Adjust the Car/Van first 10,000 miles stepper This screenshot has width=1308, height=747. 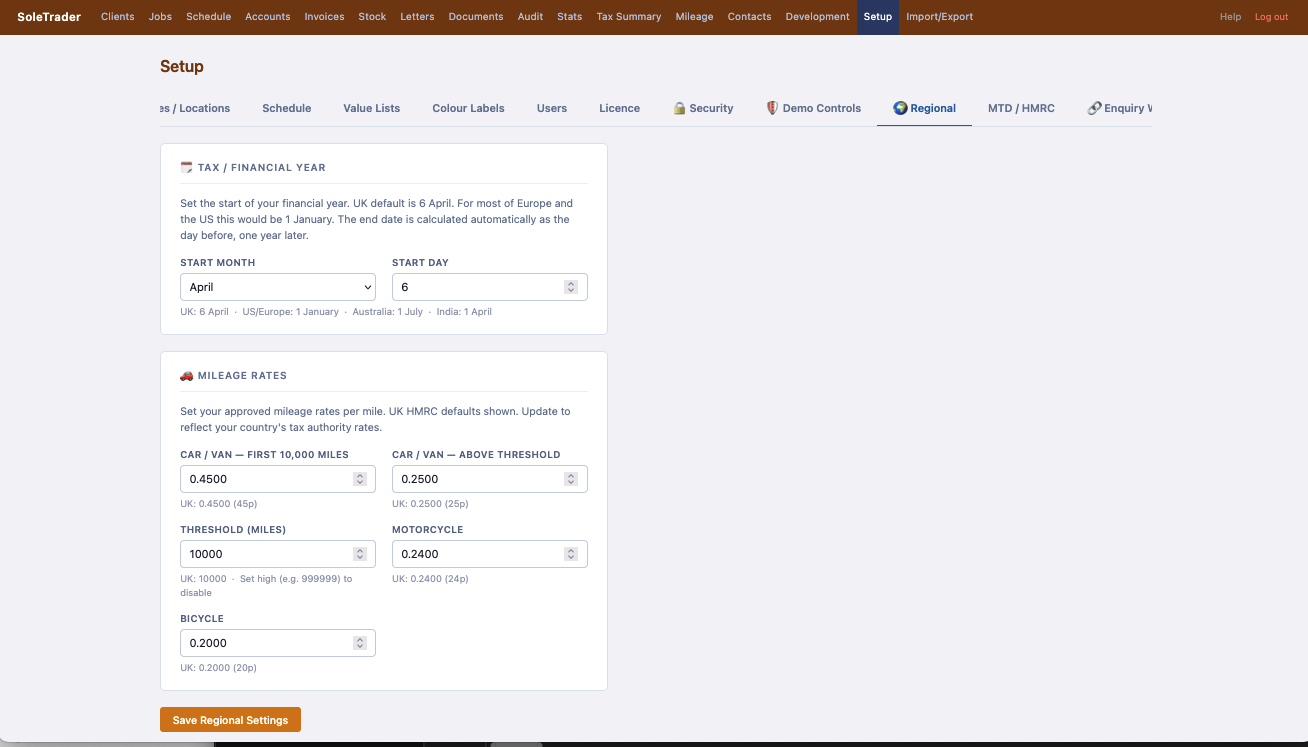pos(359,479)
